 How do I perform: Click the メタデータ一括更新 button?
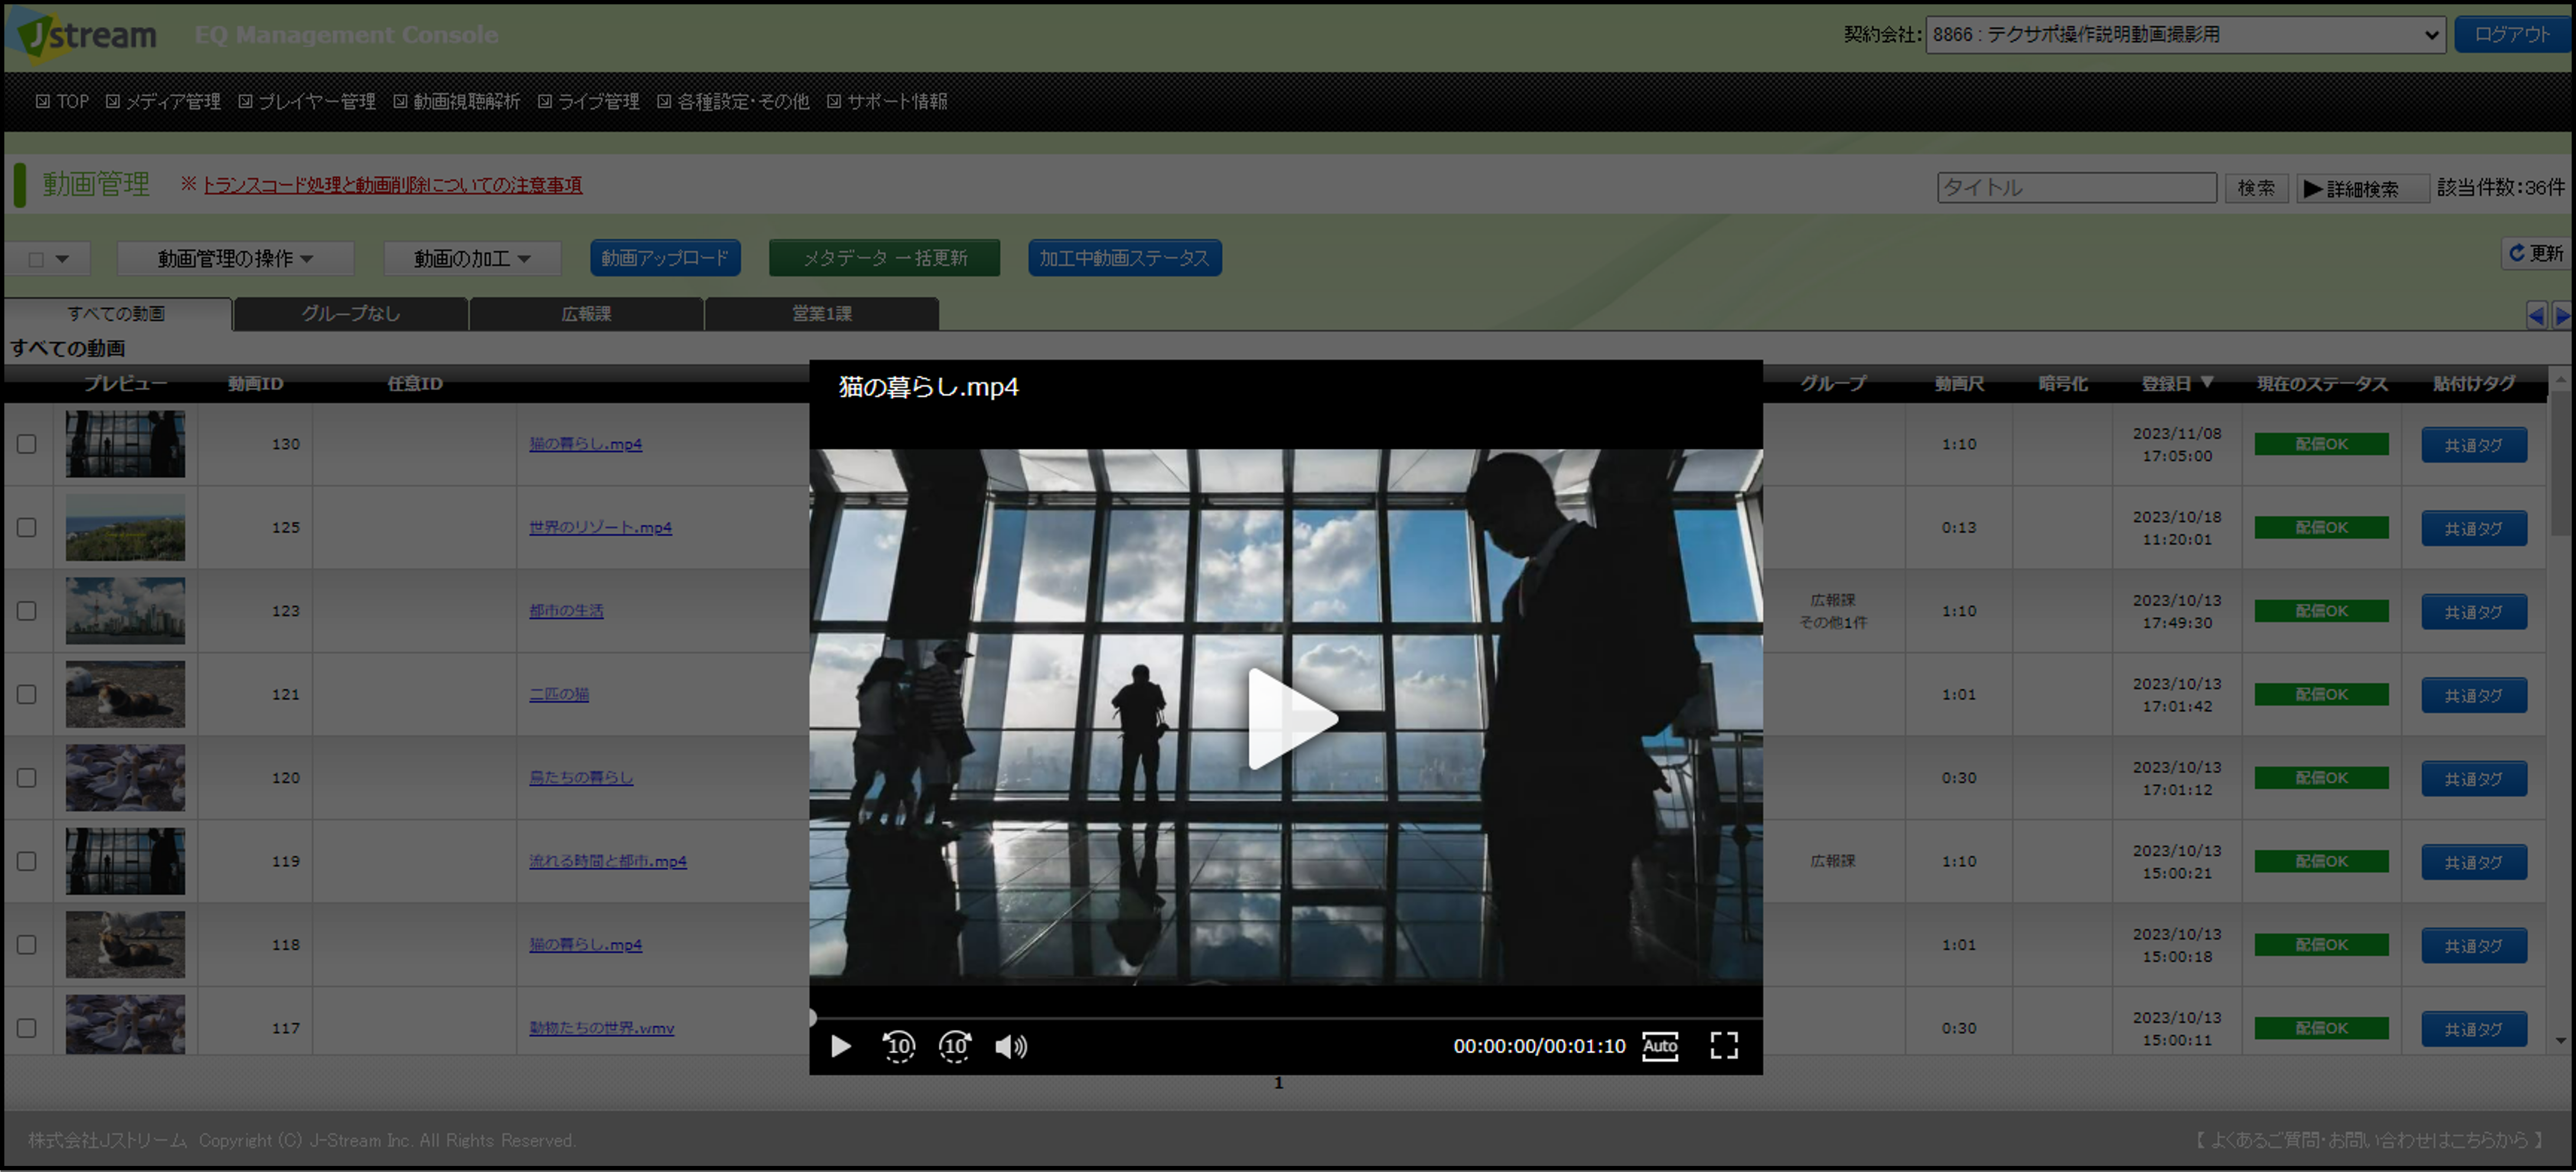pos(884,258)
